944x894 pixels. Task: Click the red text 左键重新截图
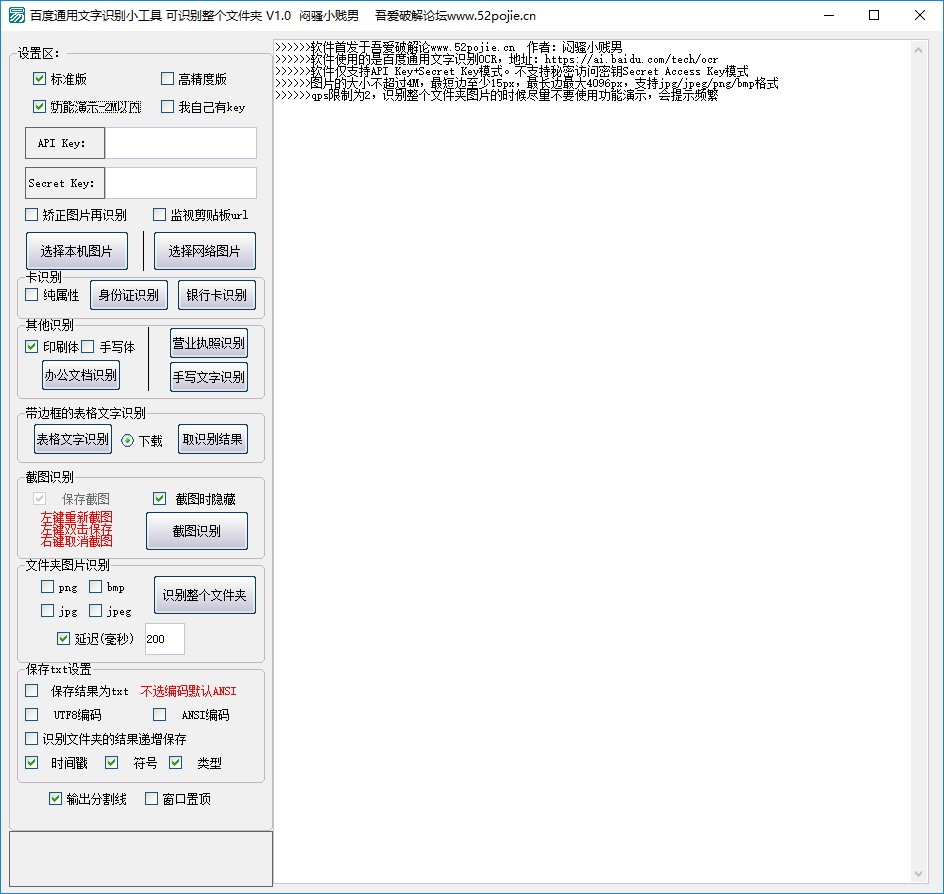(x=76, y=517)
